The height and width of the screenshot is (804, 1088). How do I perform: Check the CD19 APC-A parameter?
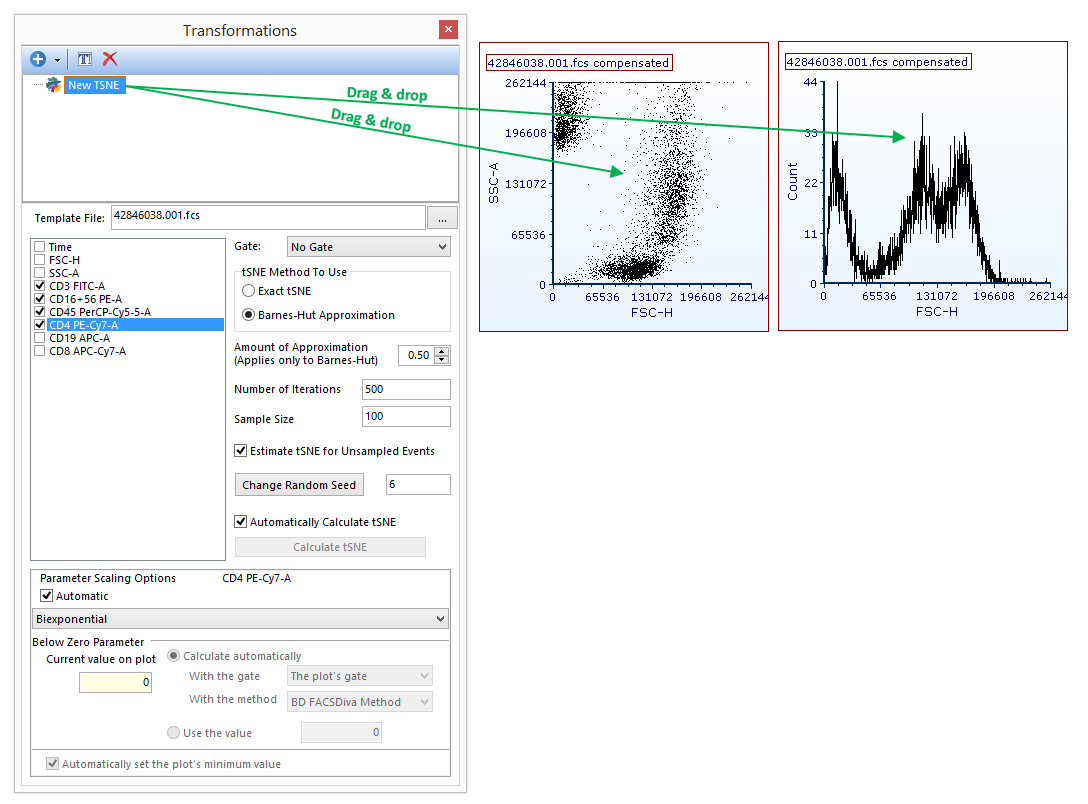(x=39, y=338)
